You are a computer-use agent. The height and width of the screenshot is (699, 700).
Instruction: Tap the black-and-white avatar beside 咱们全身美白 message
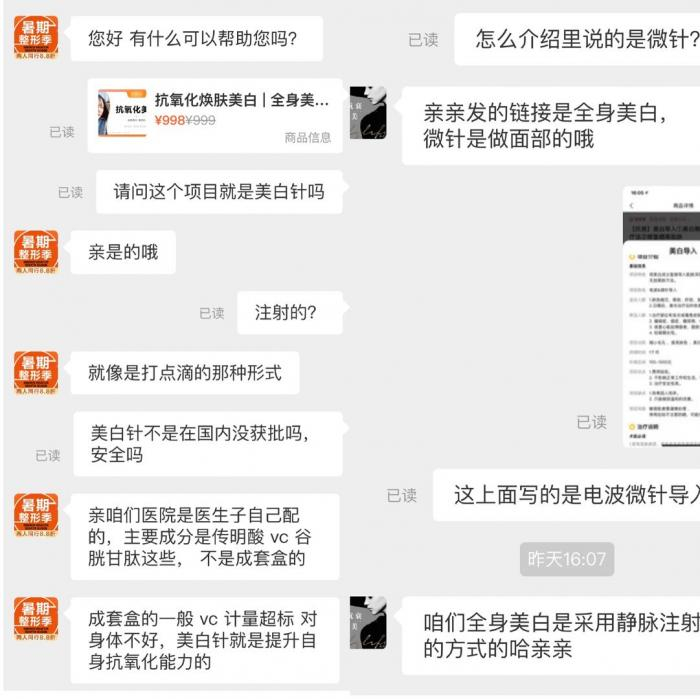(368, 622)
